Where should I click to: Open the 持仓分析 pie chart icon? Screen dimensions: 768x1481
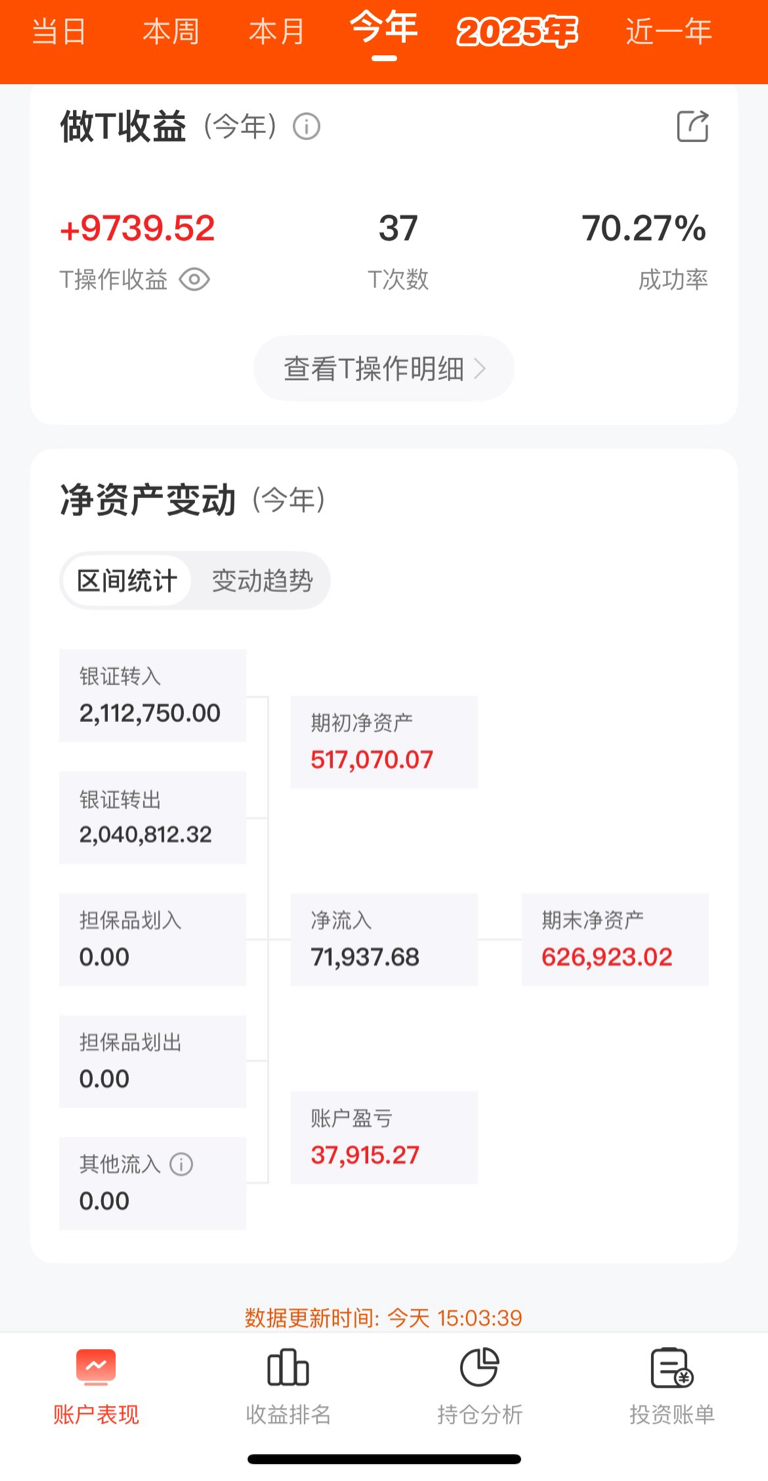(x=480, y=1367)
